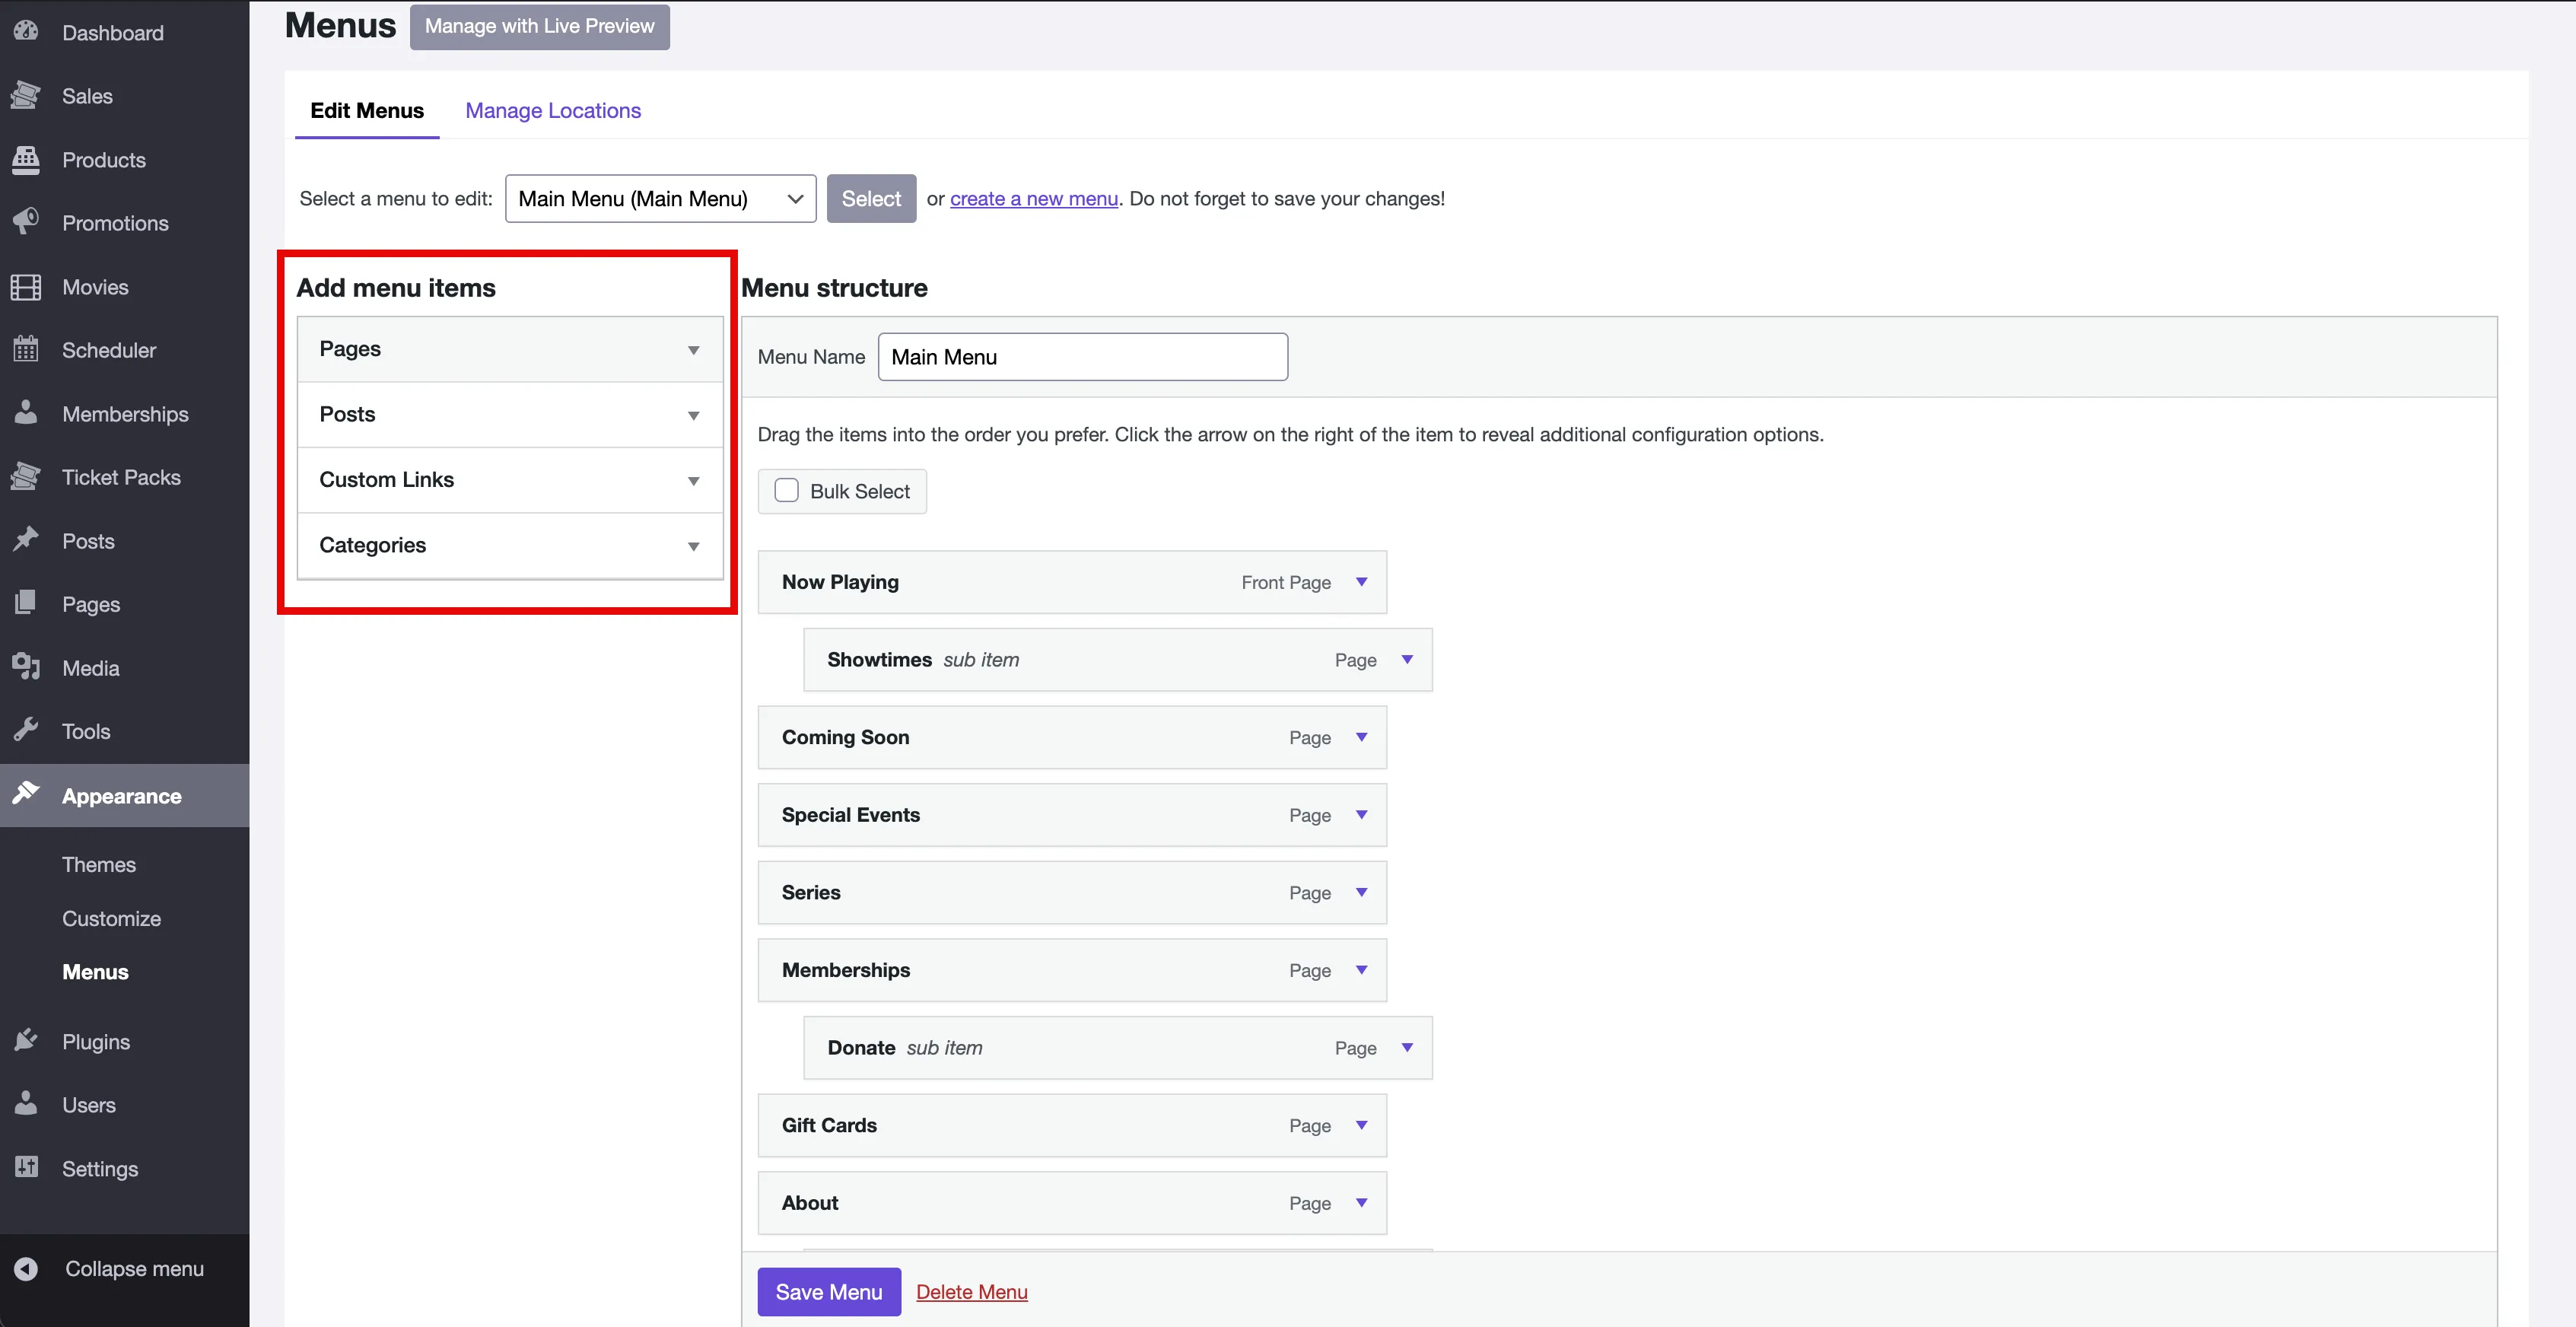Click the Dashboard gauge icon
The image size is (2576, 1327).
pyautogui.click(x=26, y=31)
